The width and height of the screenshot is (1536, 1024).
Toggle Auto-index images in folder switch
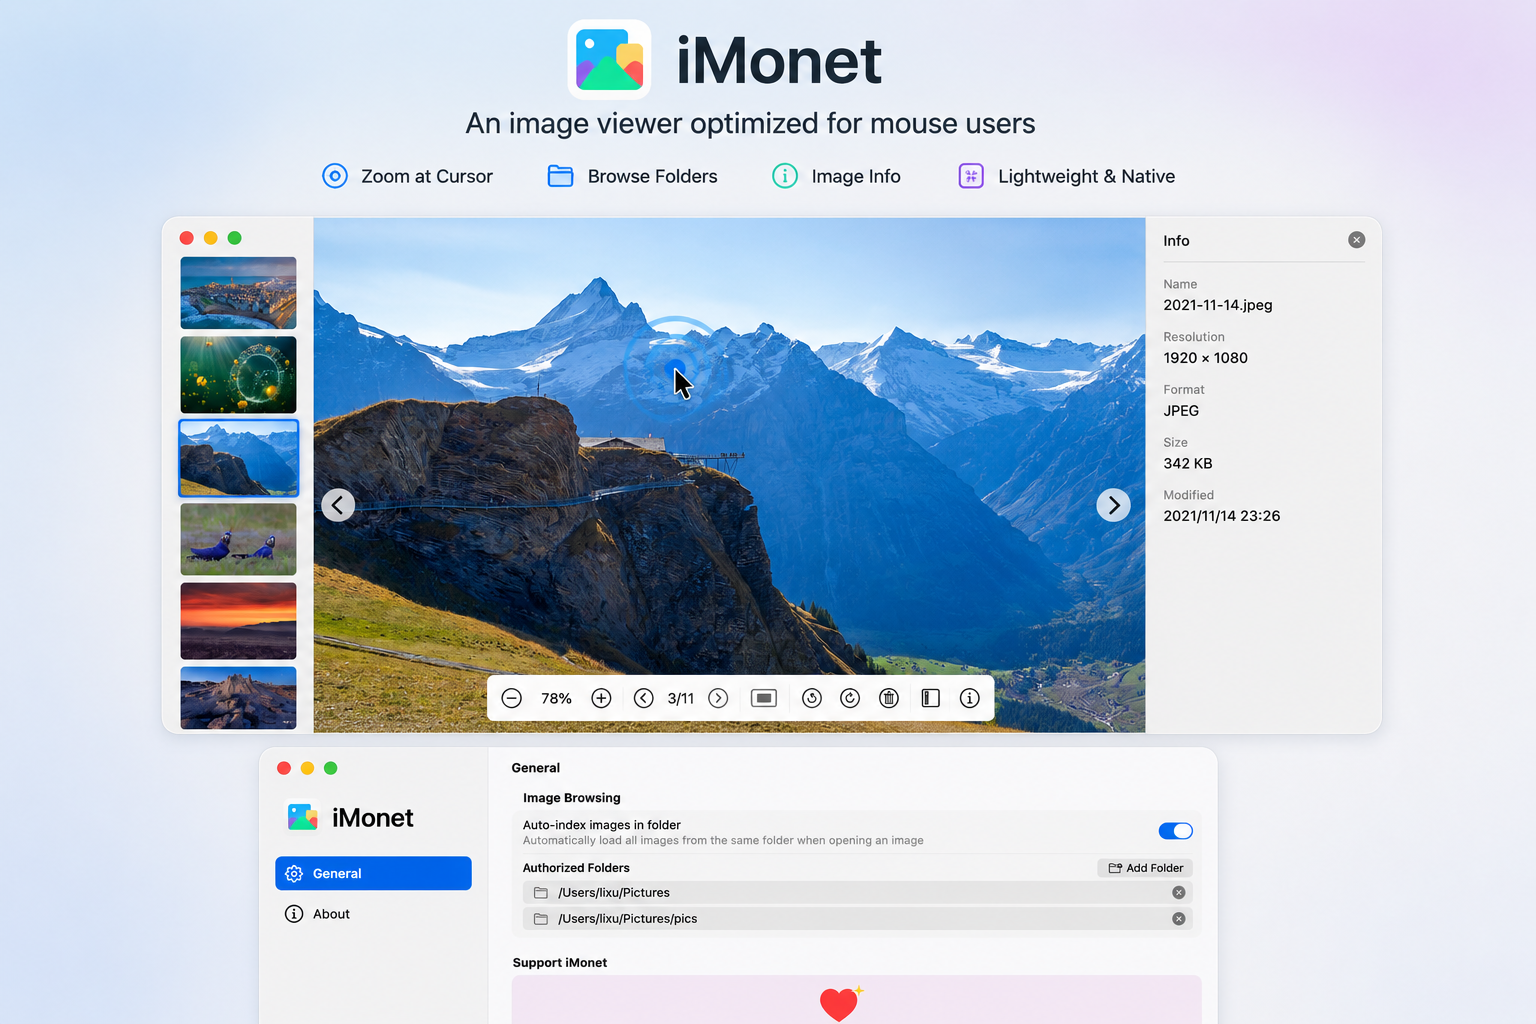tap(1175, 831)
